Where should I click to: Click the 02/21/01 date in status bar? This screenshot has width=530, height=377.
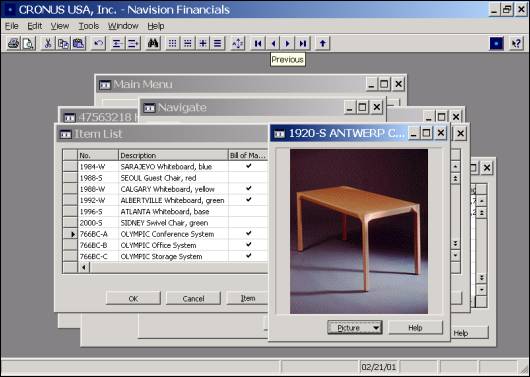[379, 367]
